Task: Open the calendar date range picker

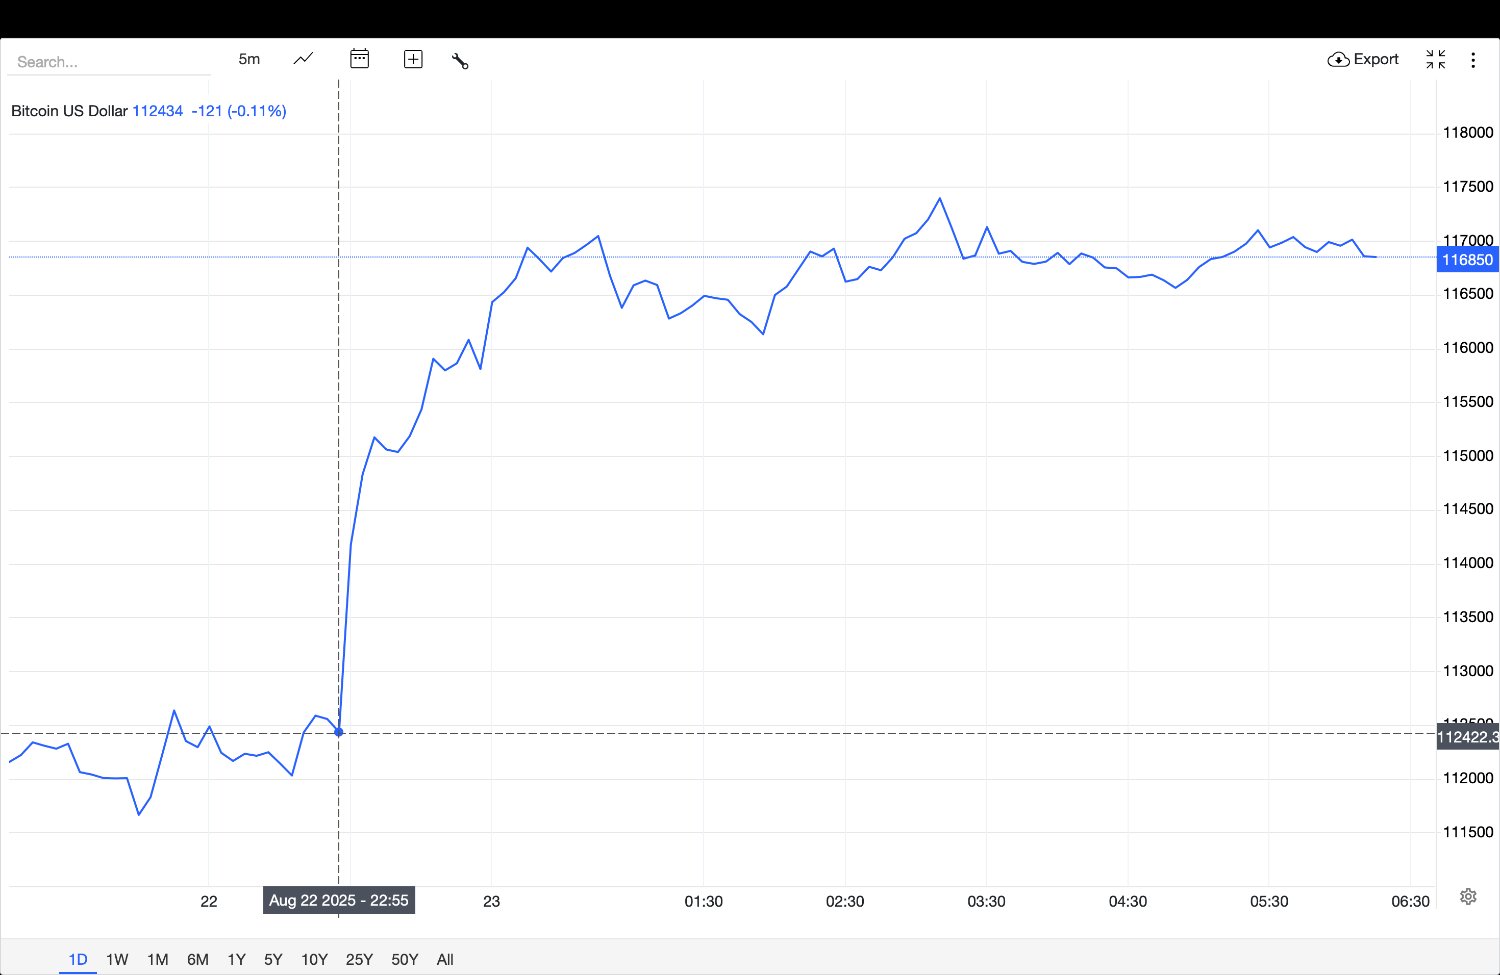Action: [359, 59]
